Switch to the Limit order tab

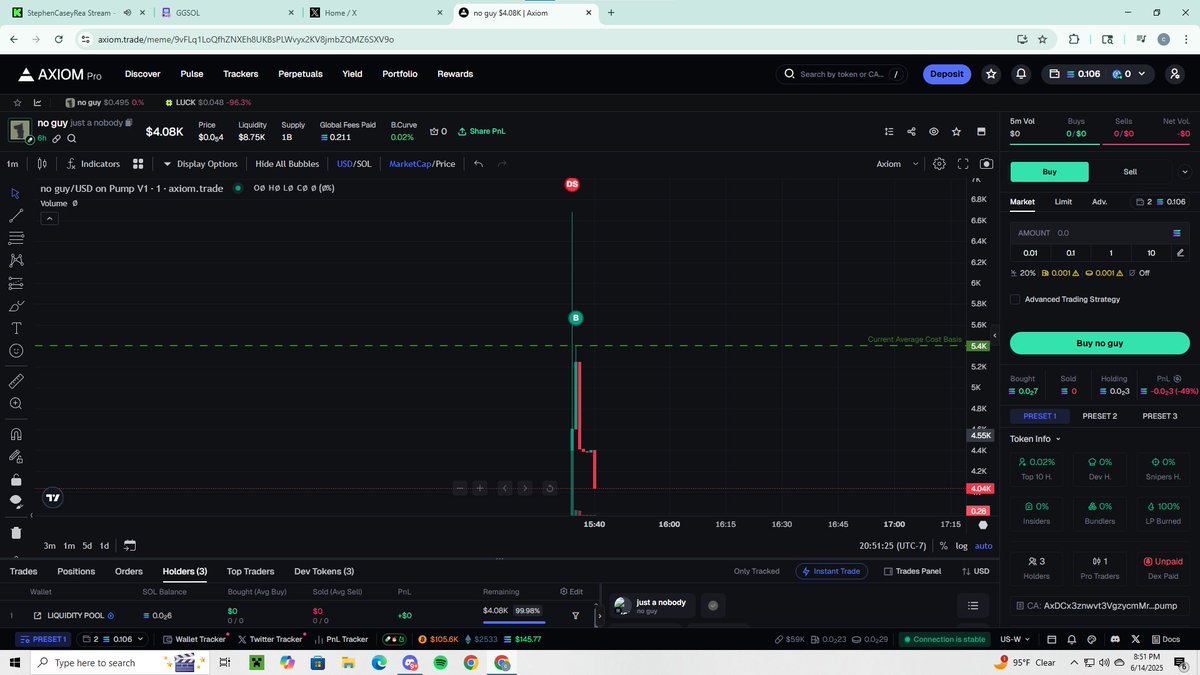pyautogui.click(x=1063, y=202)
